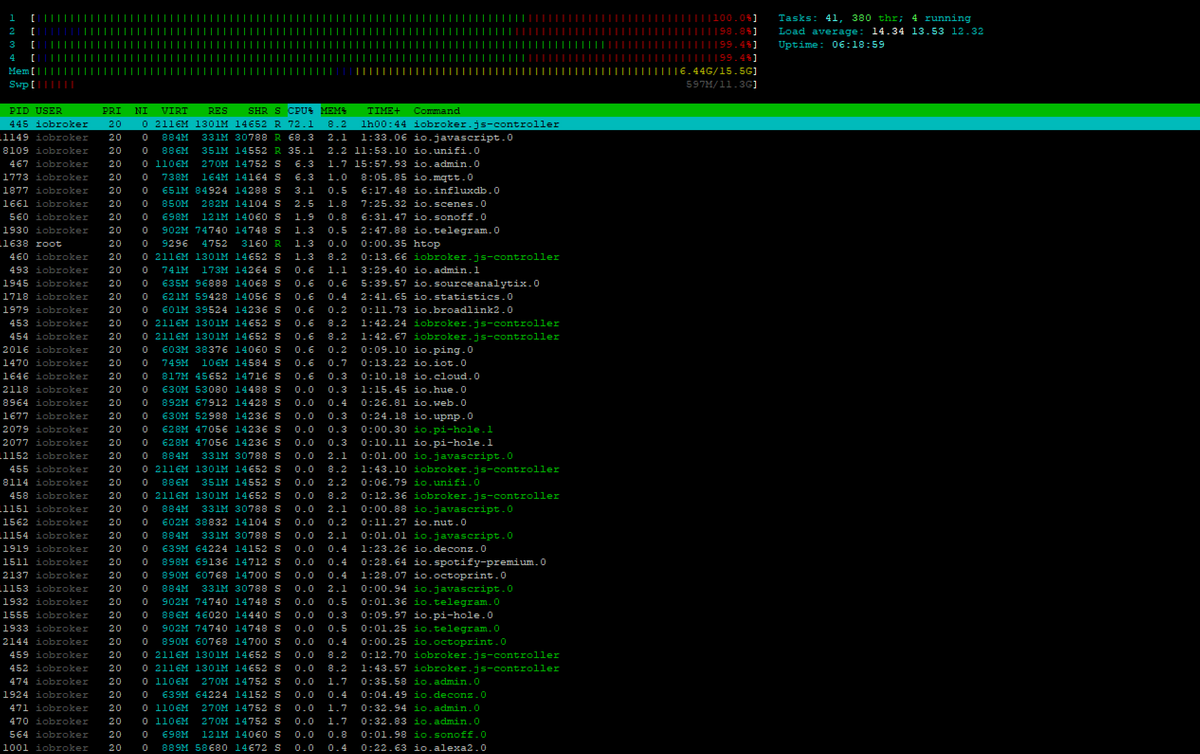Screen dimensions: 1200x754
Task: Select the PID 8109 io.unifi.0 process row
Action: 600,151
